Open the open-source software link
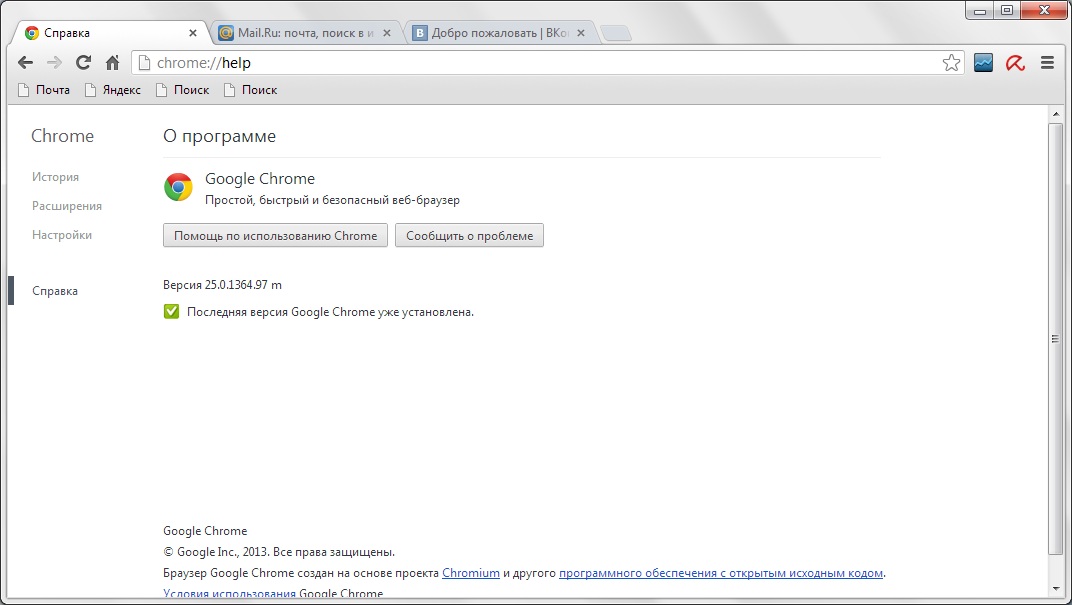The height and width of the screenshot is (605, 1072). (721, 573)
